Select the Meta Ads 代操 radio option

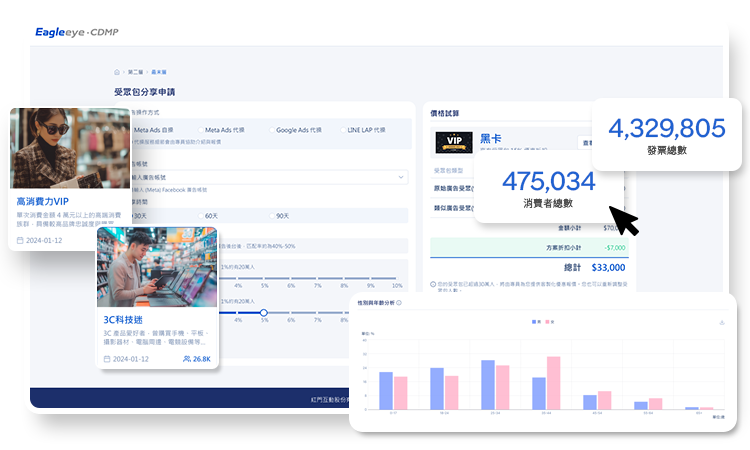point(201,130)
